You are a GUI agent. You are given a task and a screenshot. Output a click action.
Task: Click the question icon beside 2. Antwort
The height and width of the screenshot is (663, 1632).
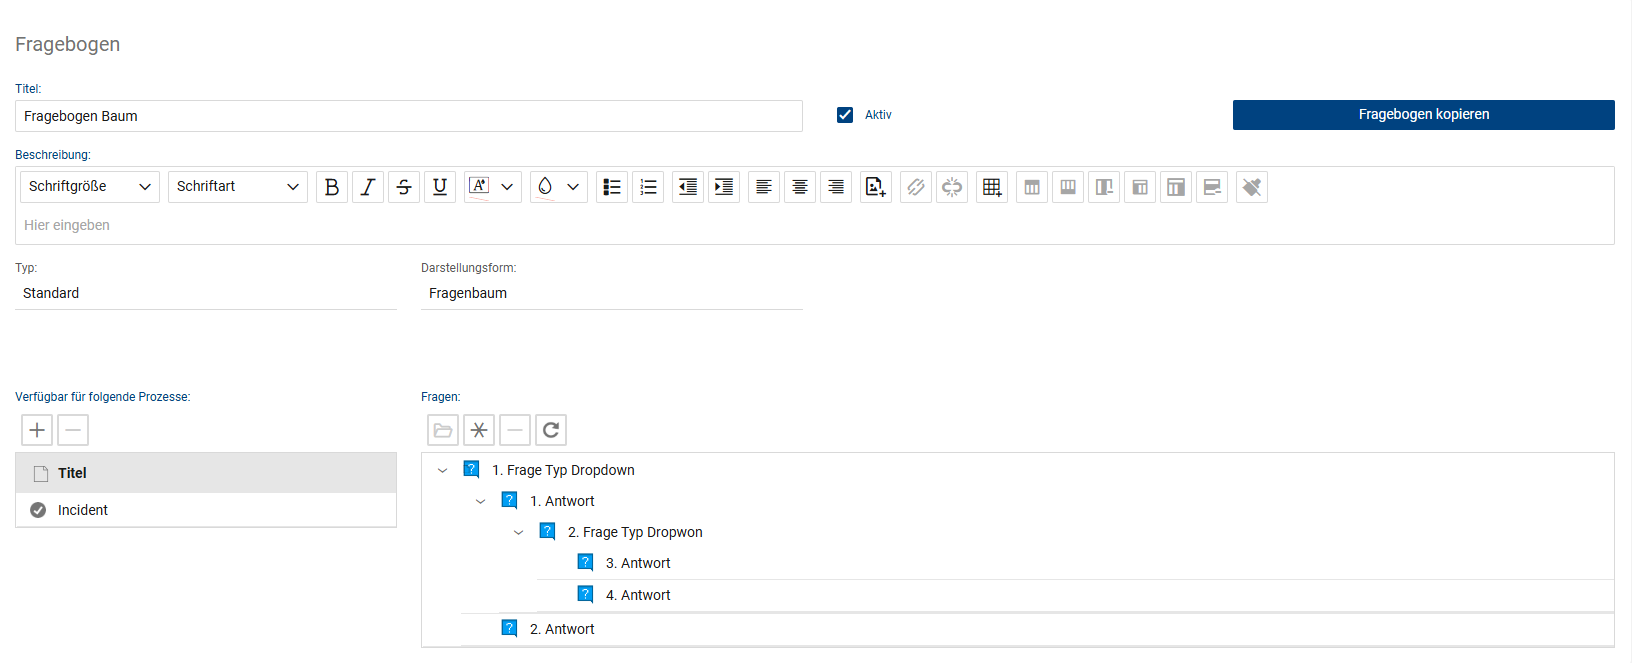pos(510,628)
